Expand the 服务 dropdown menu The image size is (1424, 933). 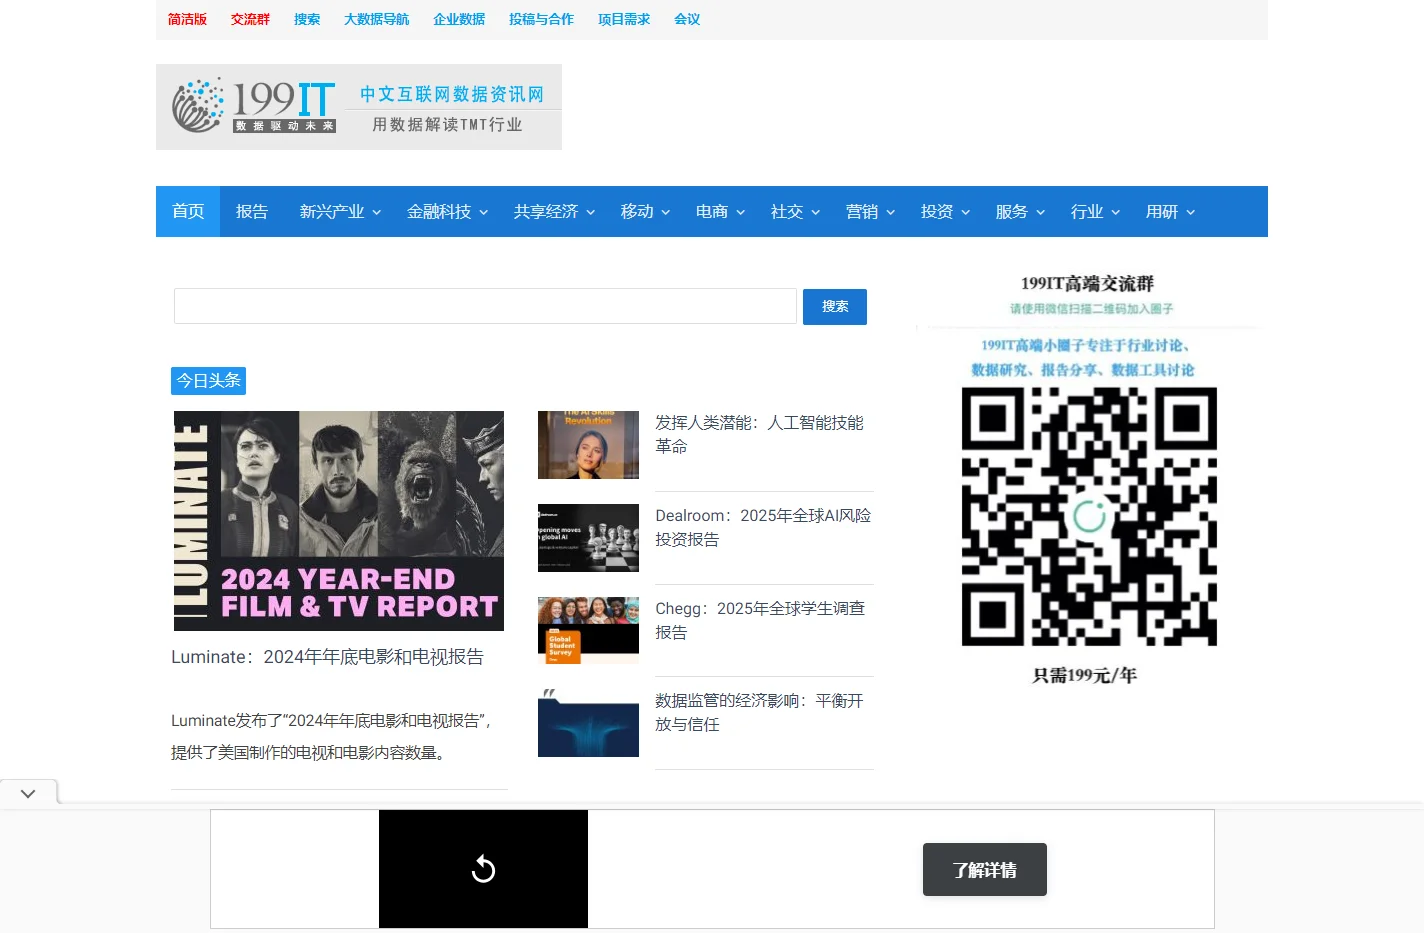point(1020,211)
